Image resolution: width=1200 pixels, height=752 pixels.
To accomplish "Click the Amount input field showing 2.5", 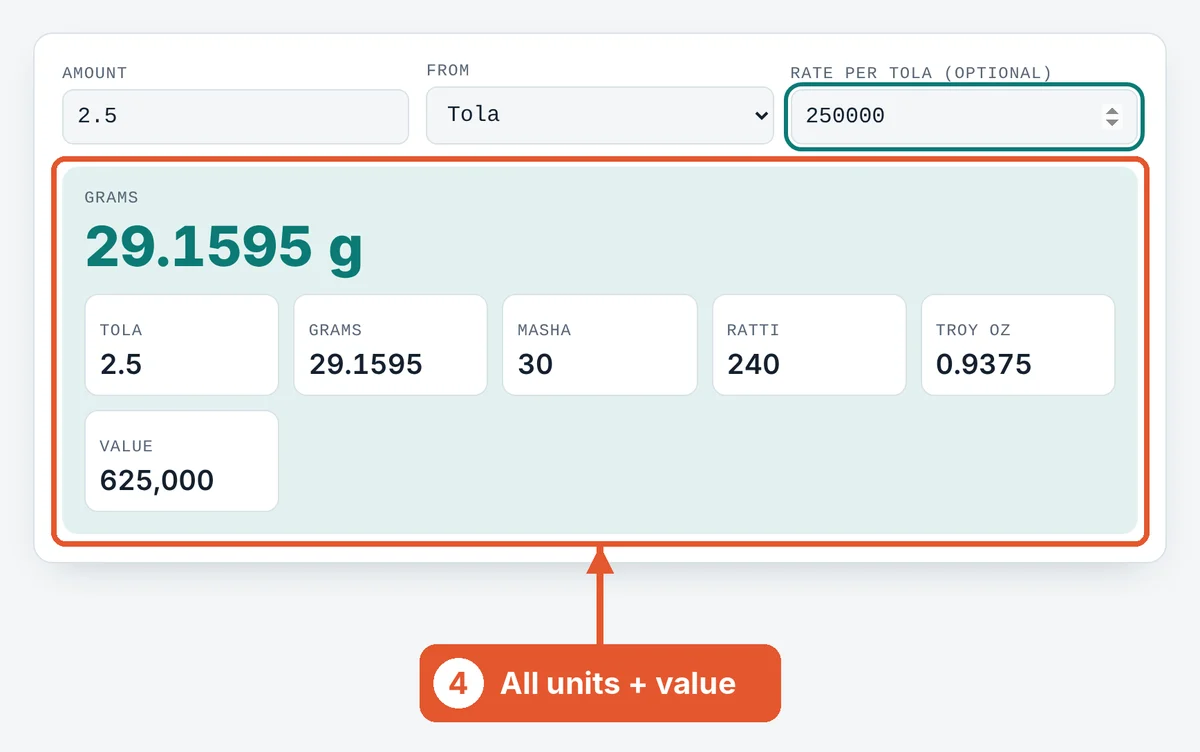I will (235, 116).
